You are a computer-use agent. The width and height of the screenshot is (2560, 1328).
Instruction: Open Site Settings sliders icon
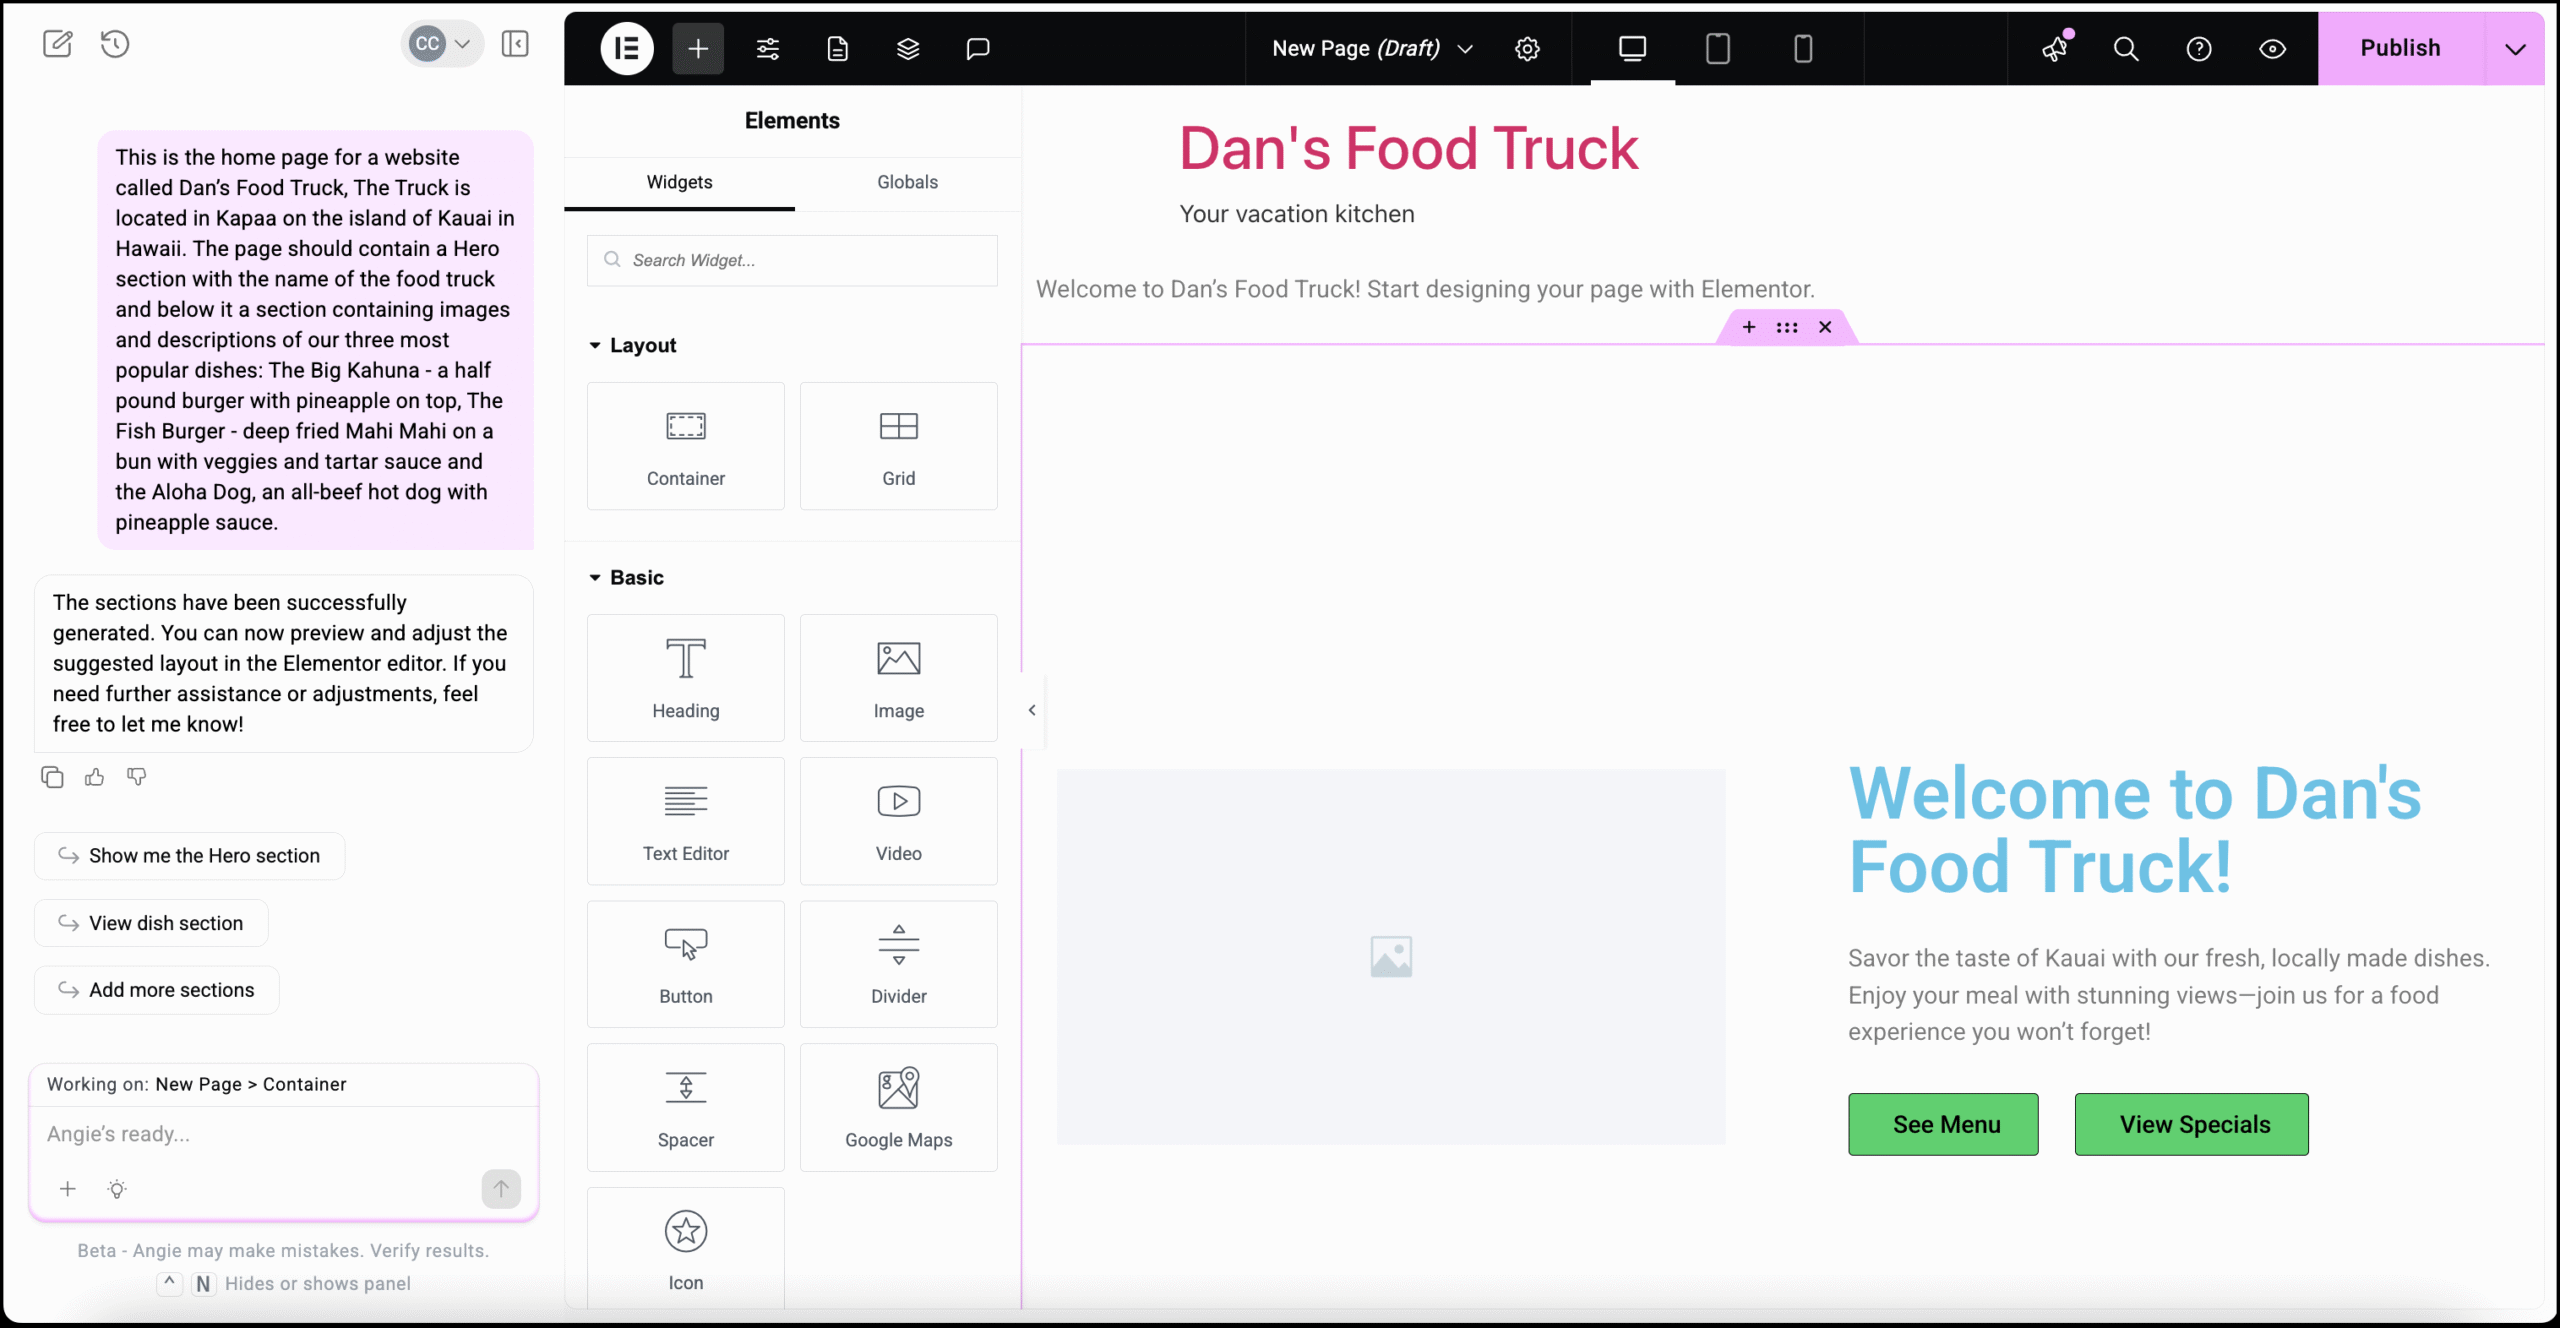[x=768, y=48]
